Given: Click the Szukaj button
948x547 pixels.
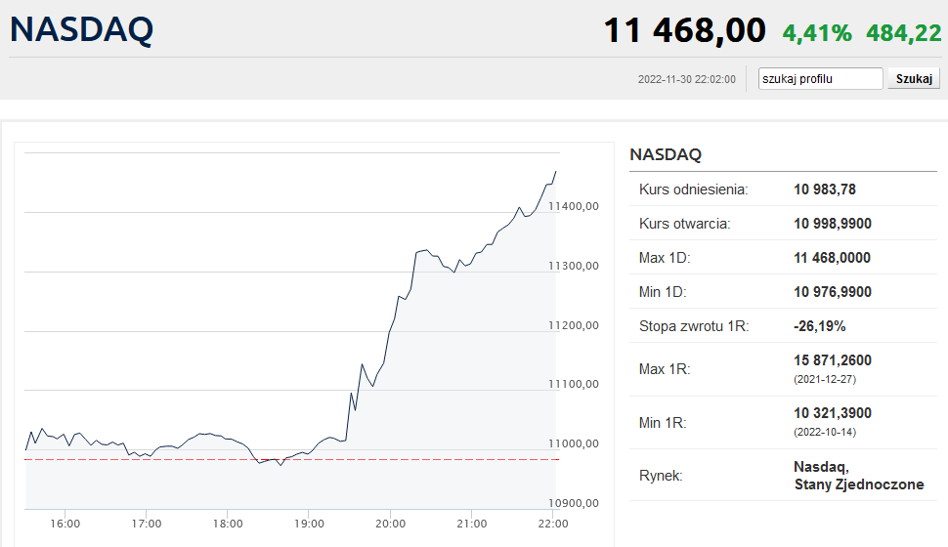Looking at the screenshot, I should tap(914, 79).
